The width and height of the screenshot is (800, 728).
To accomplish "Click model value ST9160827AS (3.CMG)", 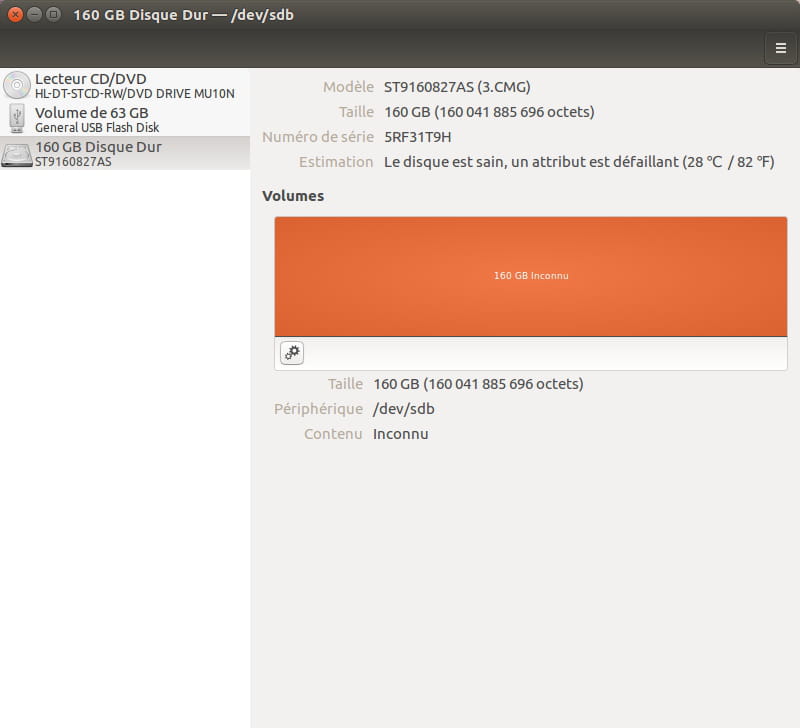I will click(x=457, y=87).
